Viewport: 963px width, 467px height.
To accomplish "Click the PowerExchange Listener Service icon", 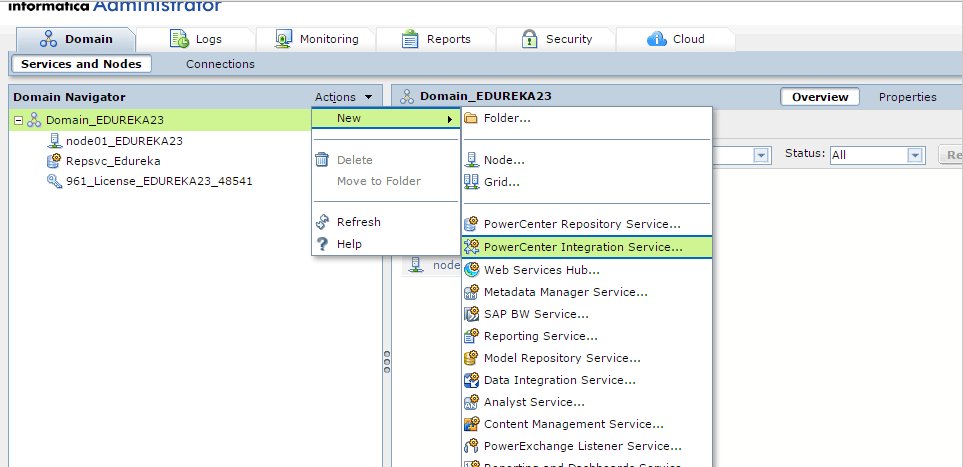I will pos(471,446).
